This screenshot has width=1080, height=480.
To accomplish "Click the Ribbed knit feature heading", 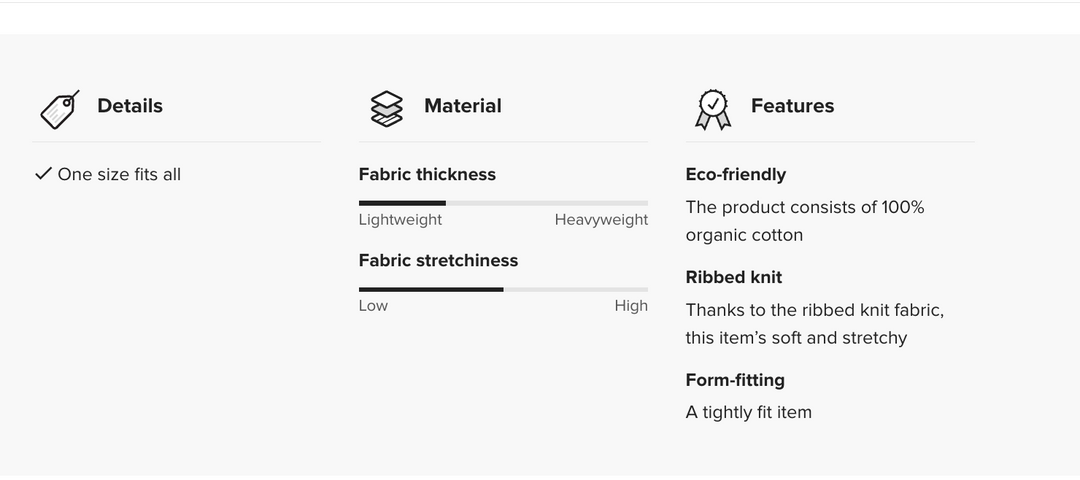I will tap(734, 277).
